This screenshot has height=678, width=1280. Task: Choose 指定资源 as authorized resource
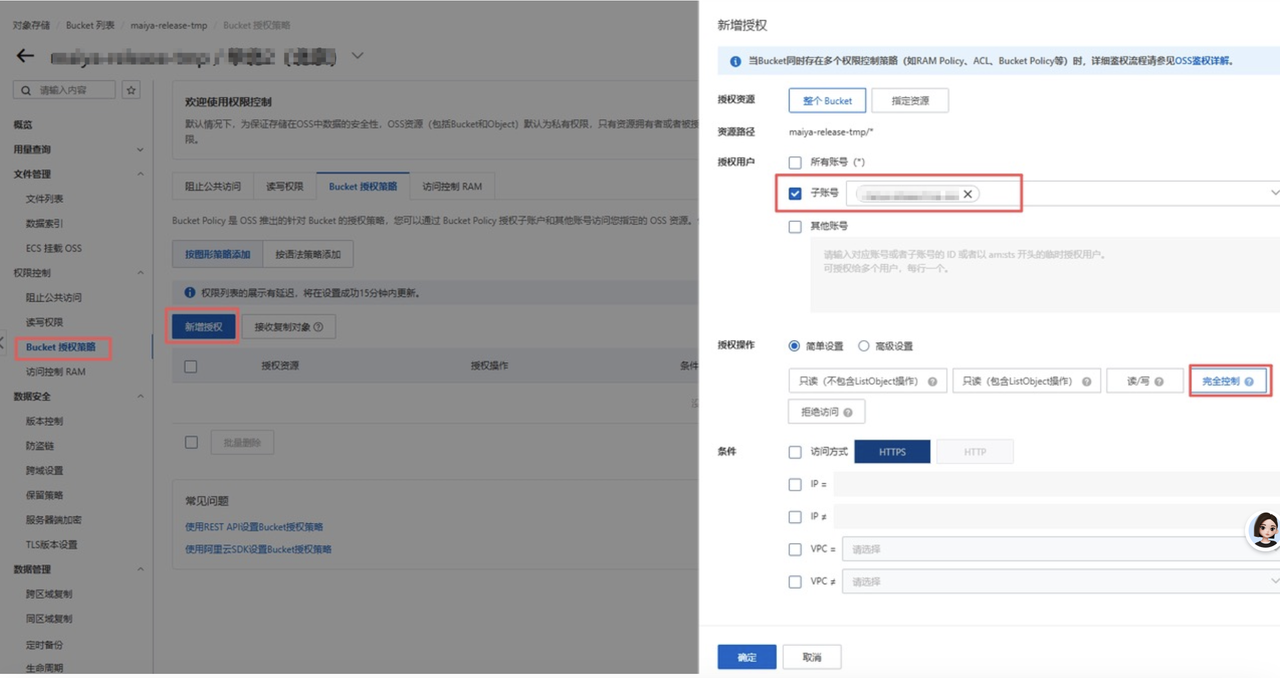[x=910, y=101]
